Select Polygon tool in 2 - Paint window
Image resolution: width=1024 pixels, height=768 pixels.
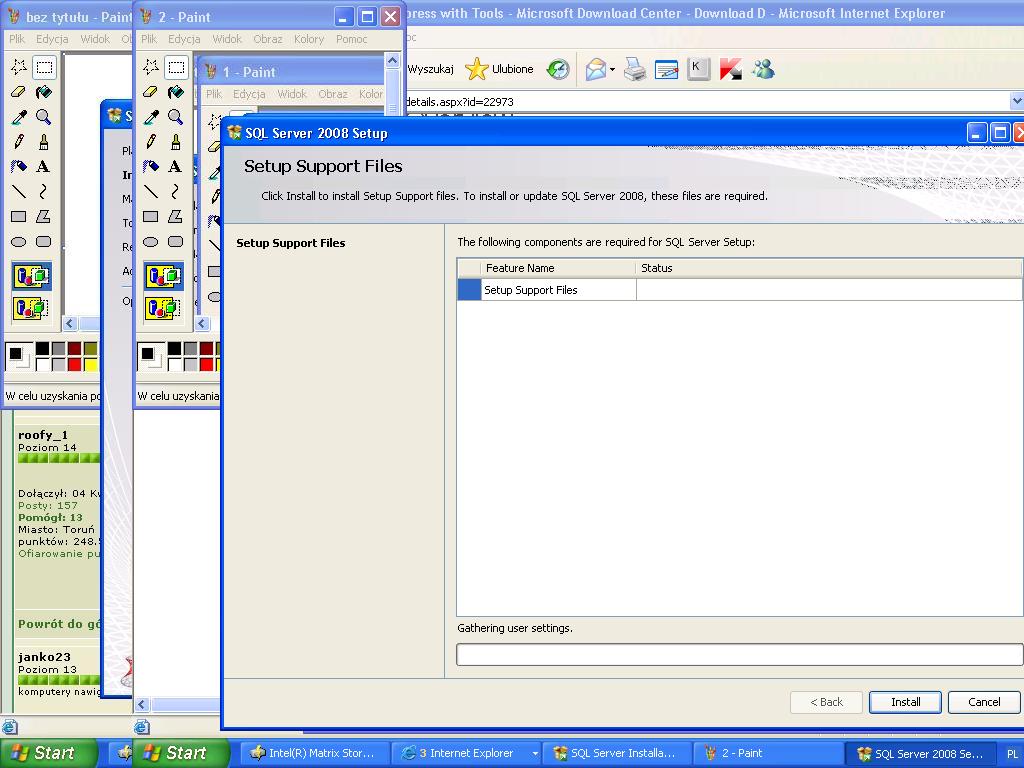coord(176,216)
